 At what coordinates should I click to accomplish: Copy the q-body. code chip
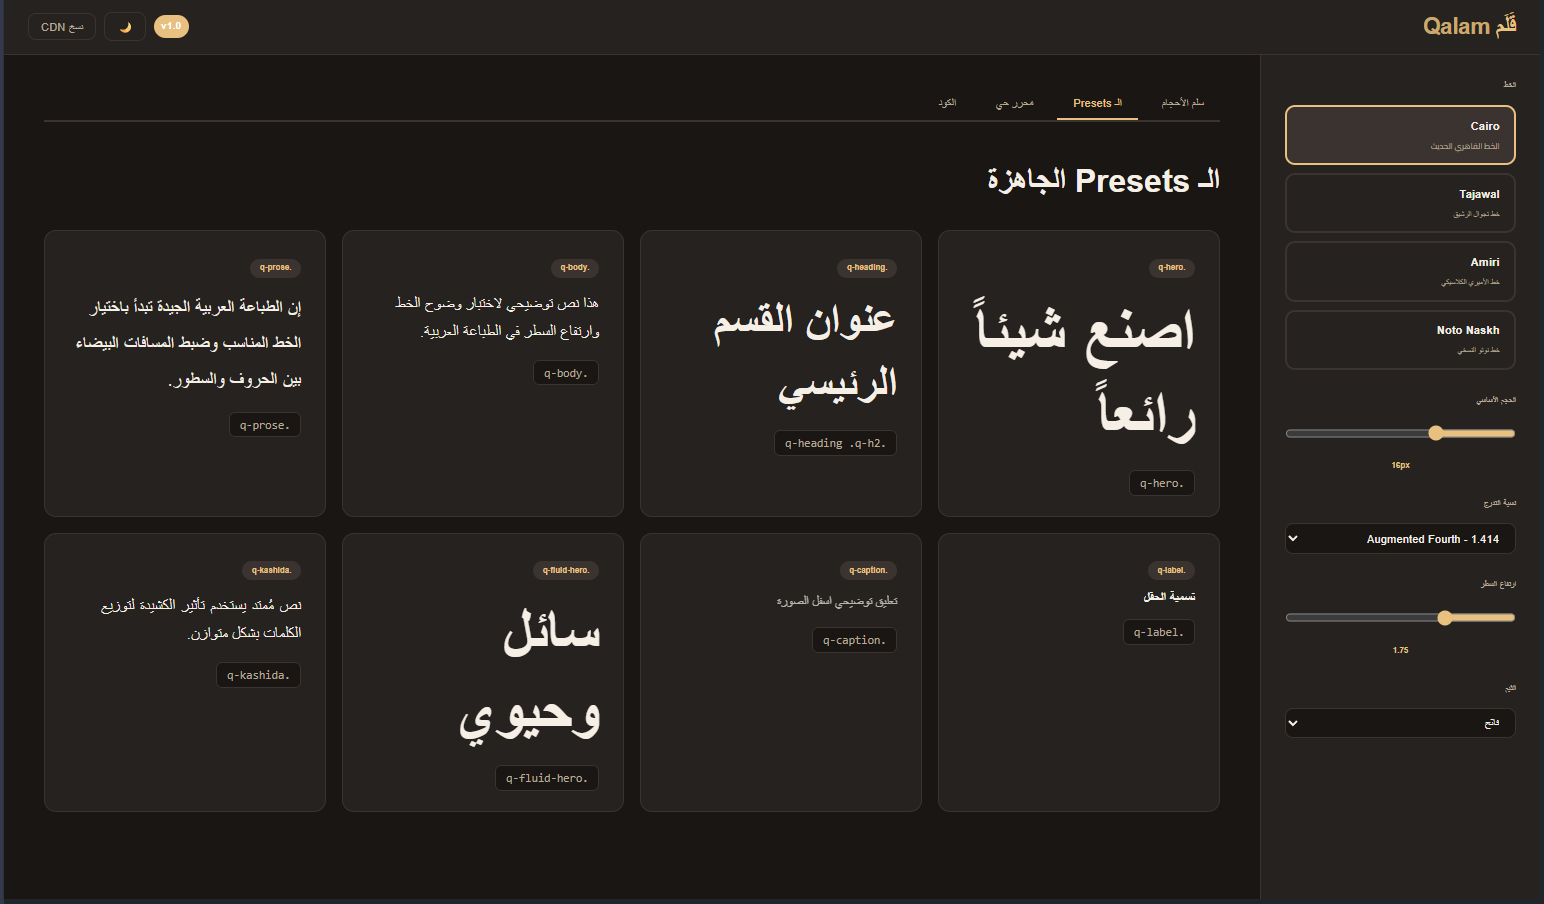tap(566, 373)
